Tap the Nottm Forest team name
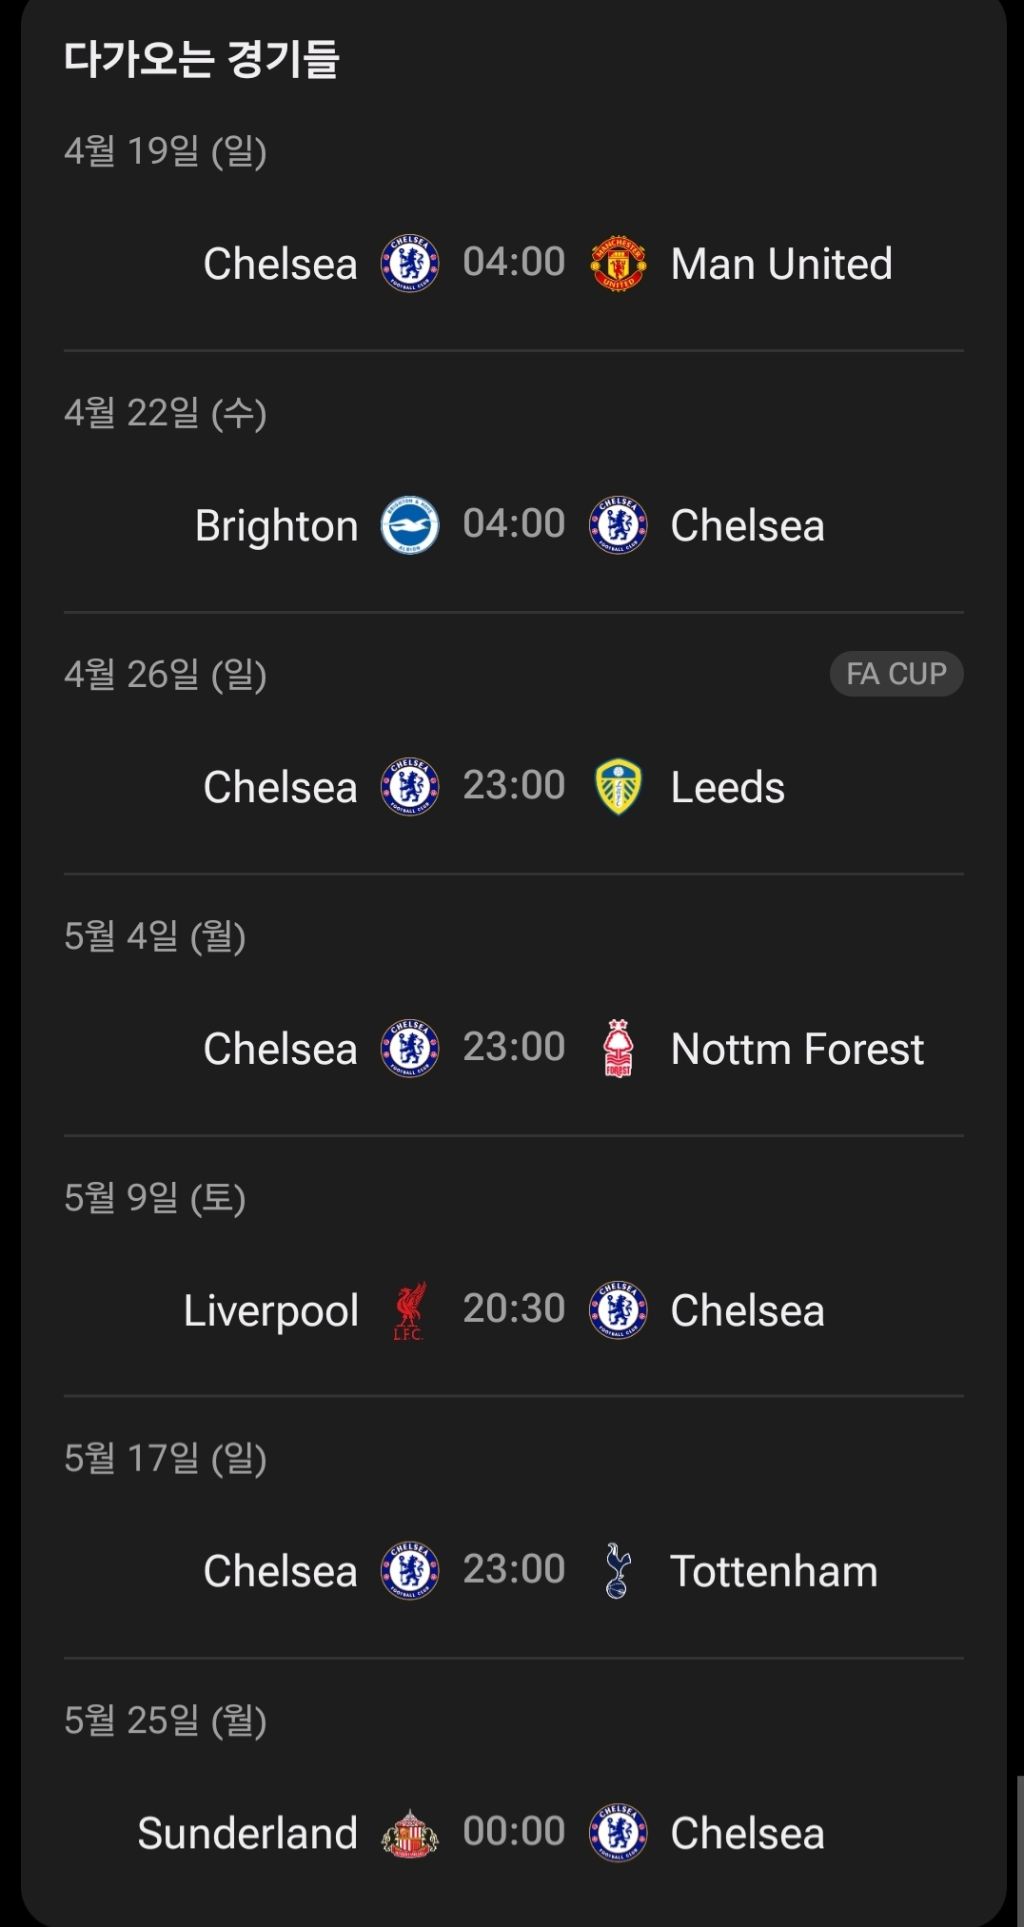Viewport: 1024px width, 1927px height. (x=797, y=1049)
